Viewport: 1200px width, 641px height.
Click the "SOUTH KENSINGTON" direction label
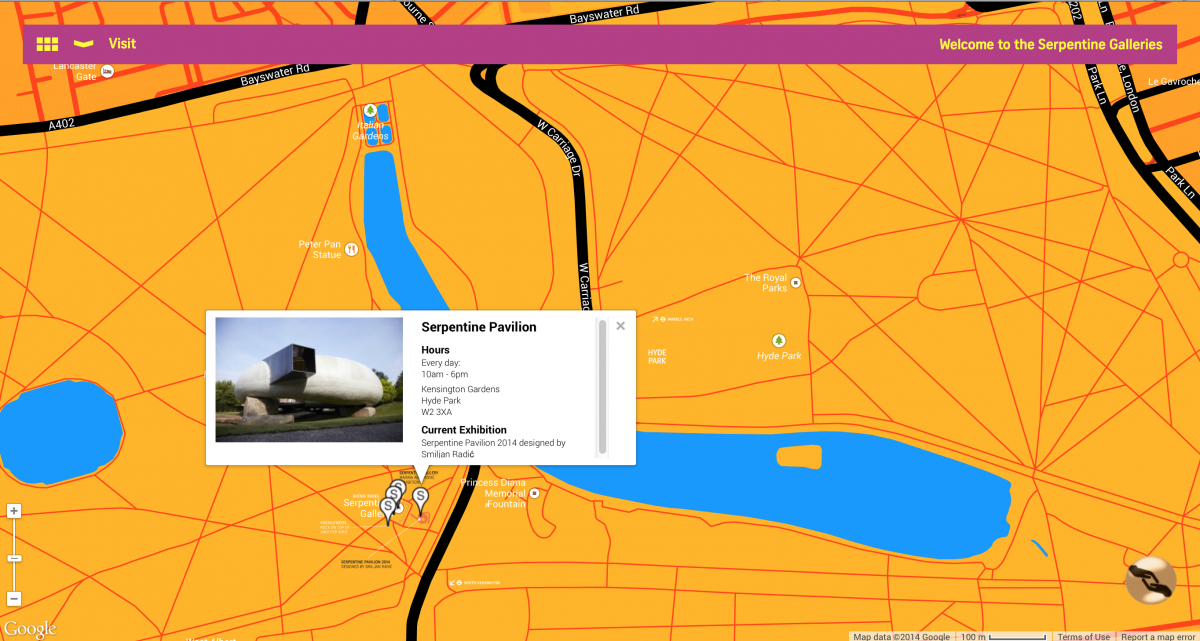tap(482, 583)
